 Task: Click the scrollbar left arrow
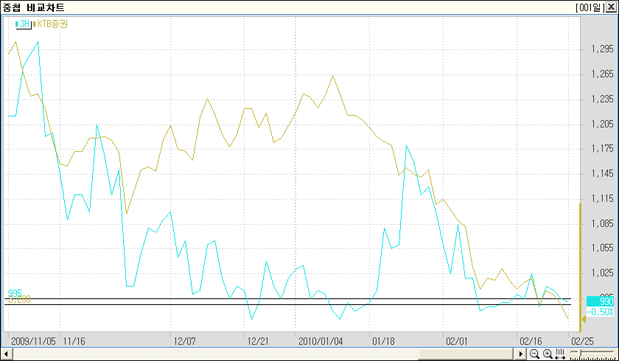point(6,354)
